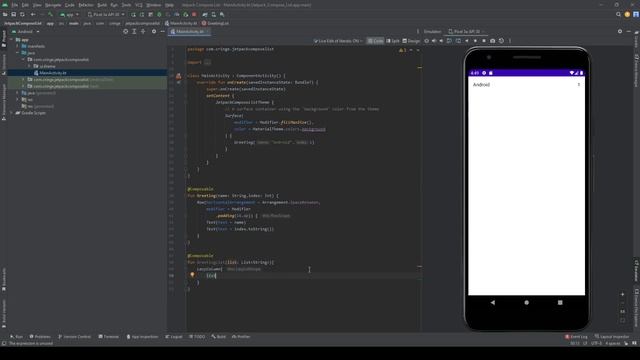640x360 pixels.
Task: Click the Sync/reload toolbar icon
Action: (22, 14)
